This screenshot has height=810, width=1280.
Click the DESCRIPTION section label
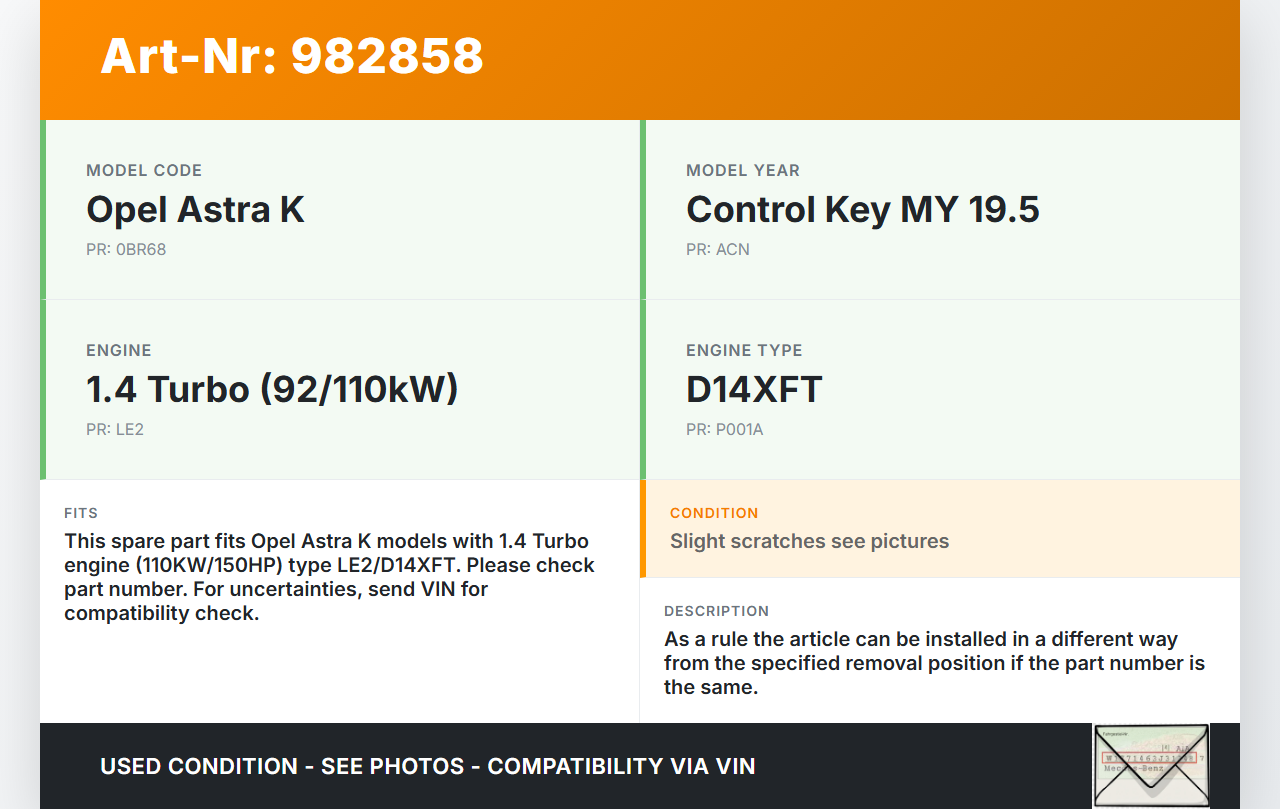tap(716, 611)
